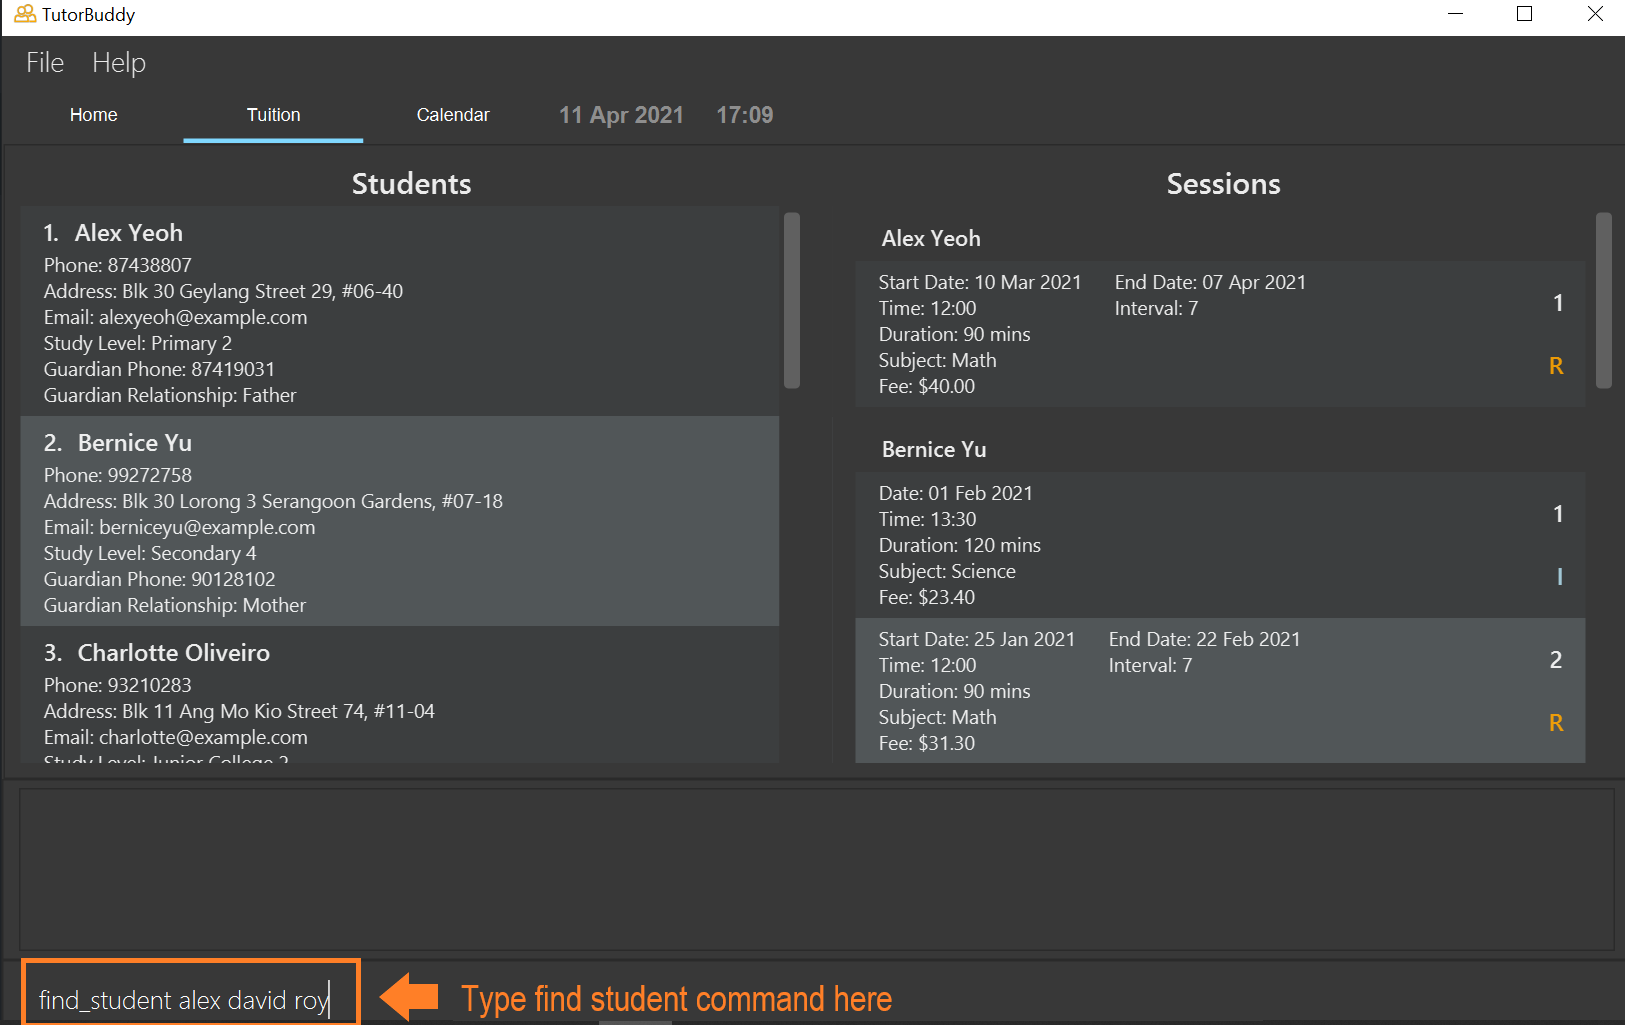Image resolution: width=1625 pixels, height=1025 pixels.
Task: Click the email alexyeoh@example.com
Action: coord(203,318)
